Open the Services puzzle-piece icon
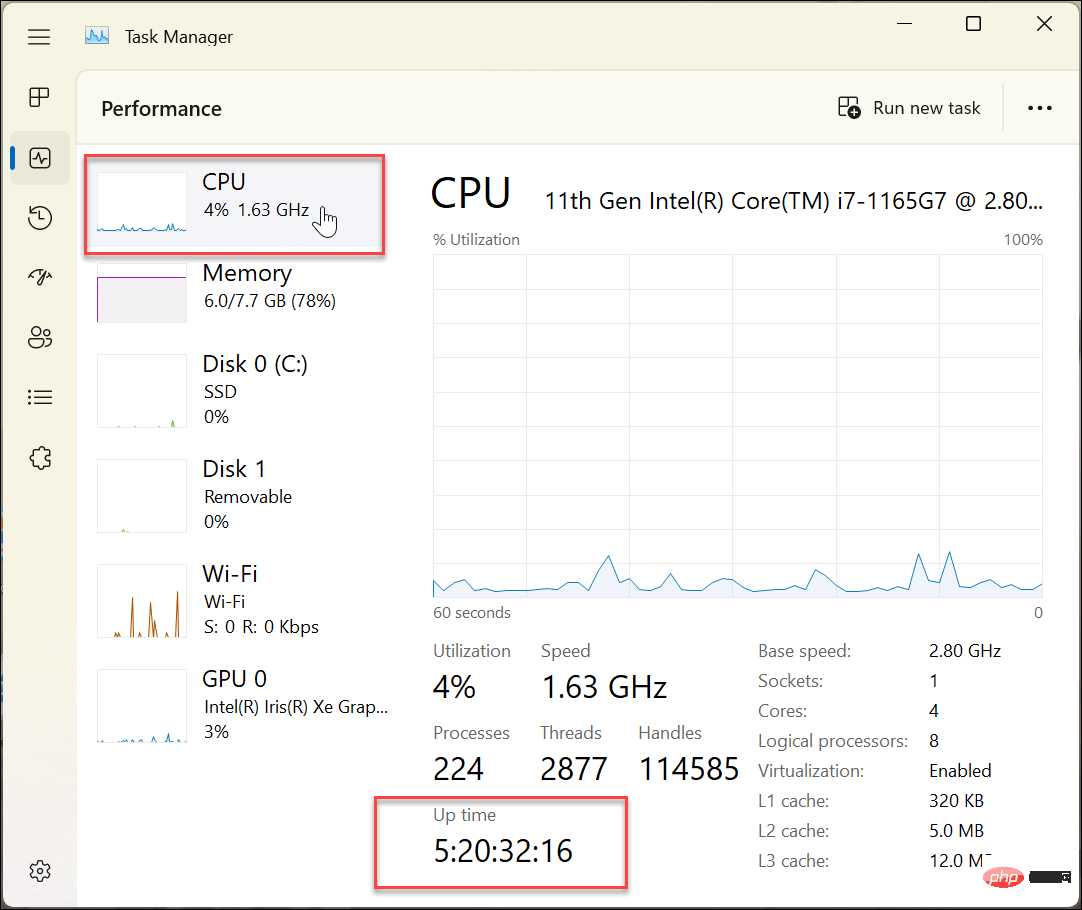 coord(40,457)
